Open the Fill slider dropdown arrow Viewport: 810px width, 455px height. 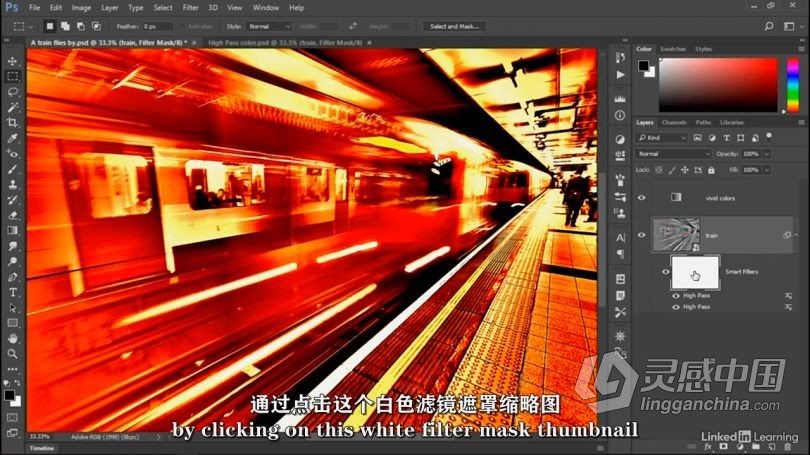[767, 170]
